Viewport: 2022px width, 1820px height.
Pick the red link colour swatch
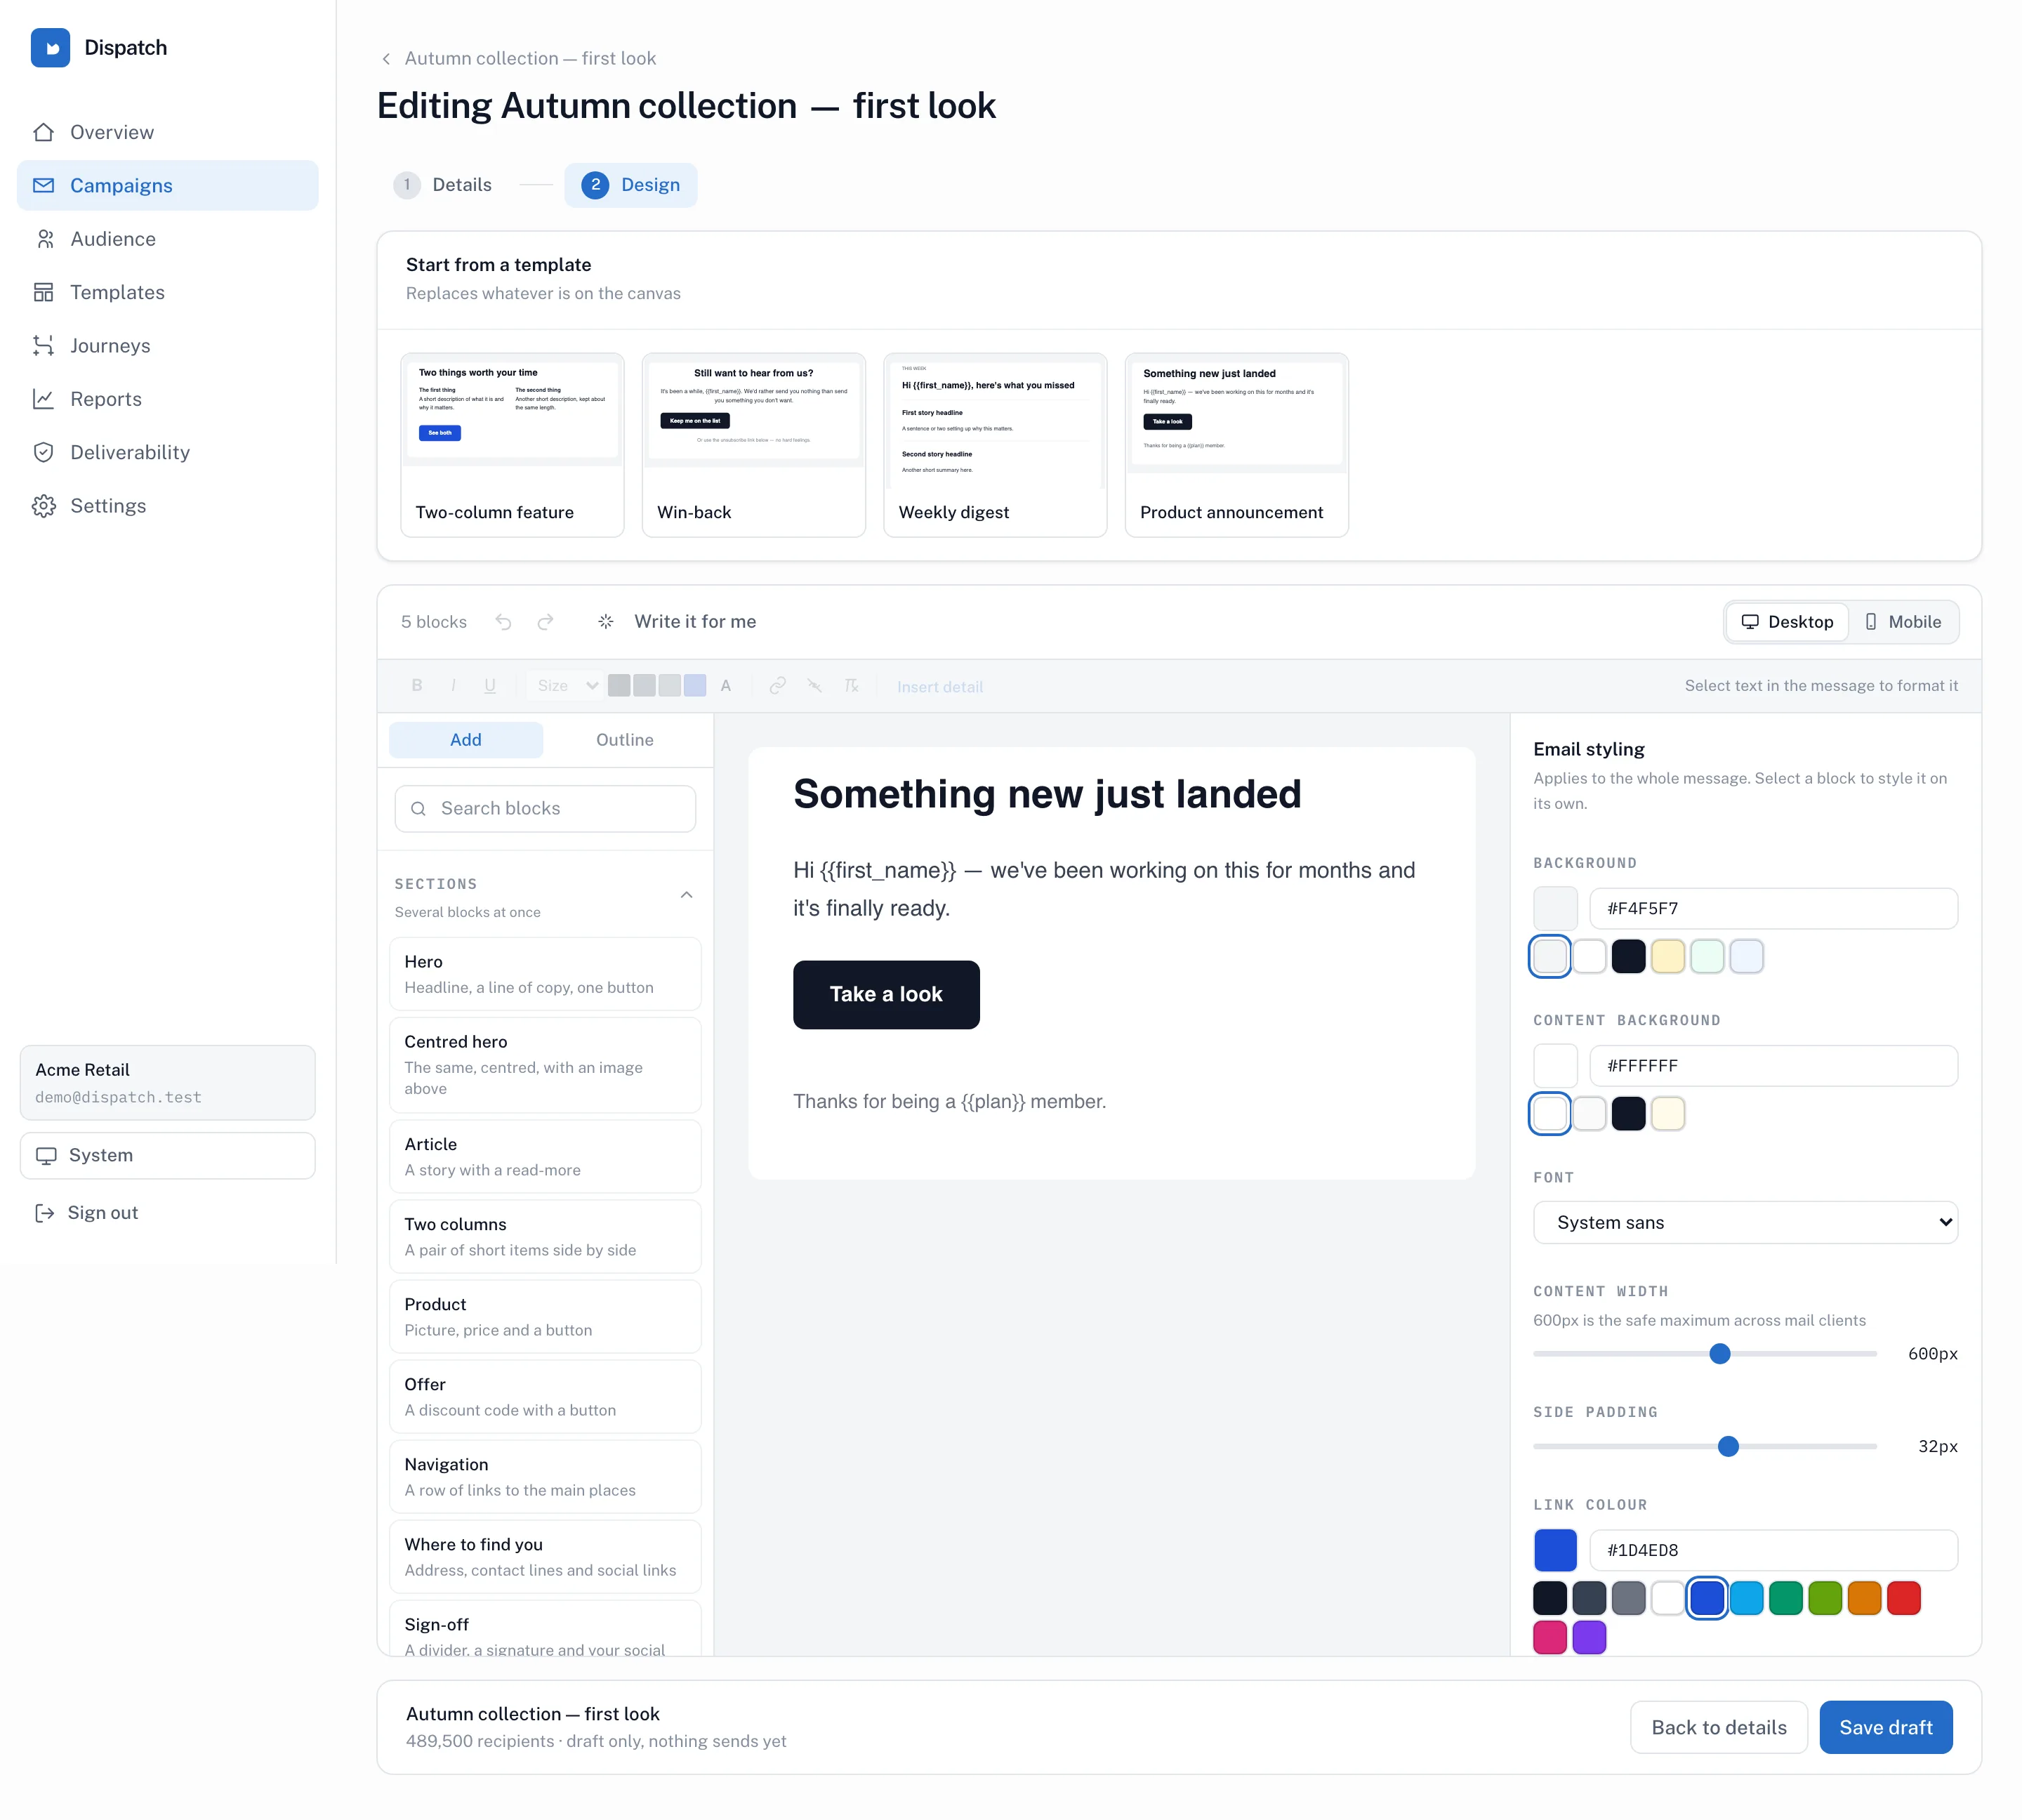point(1903,1598)
